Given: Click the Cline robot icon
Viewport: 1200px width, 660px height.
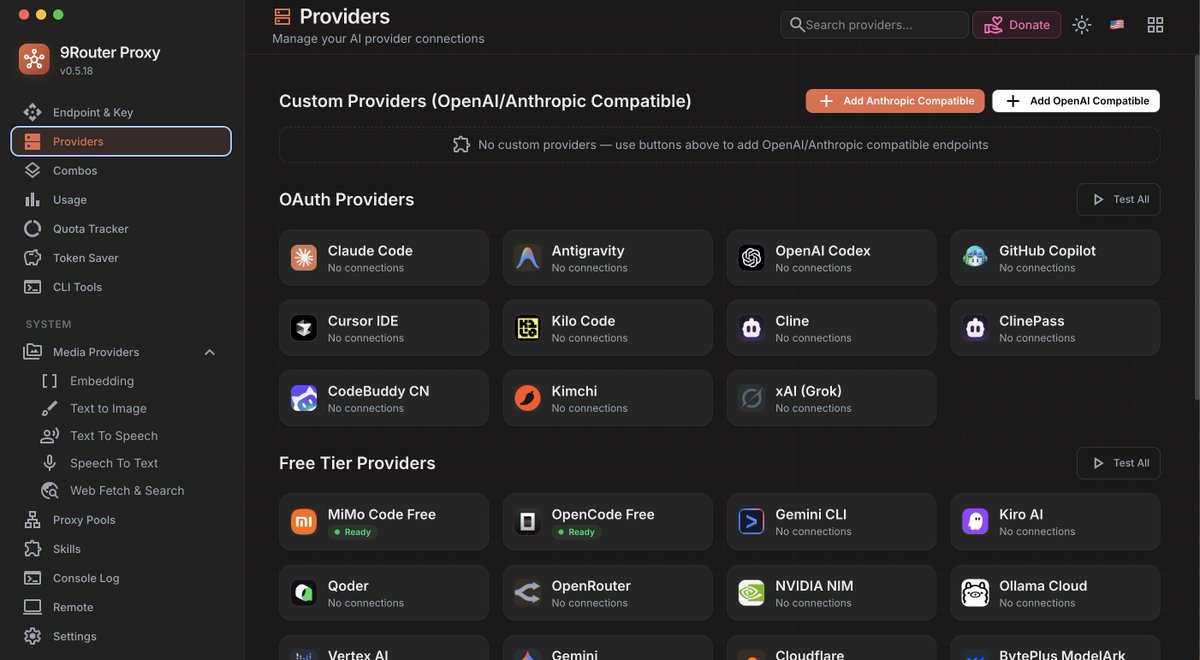Looking at the screenshot, I should pos(752,328).
